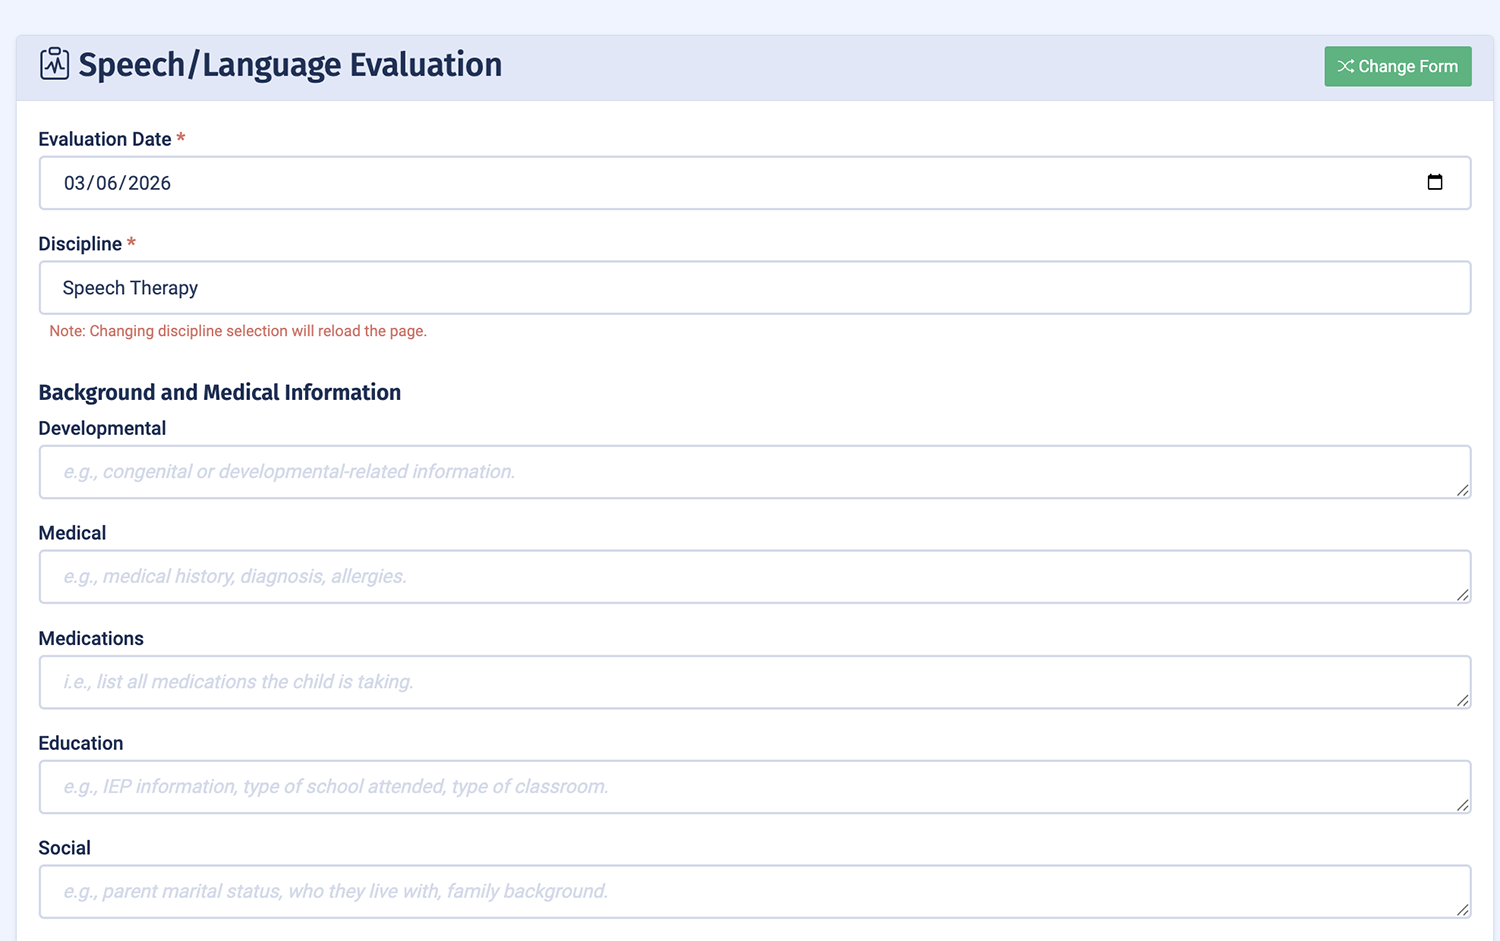Image resolution: width=1500 pixels, height=941 pixels.
Task: Open the calendar date picker icon
Action: [x=1435, y=183]
